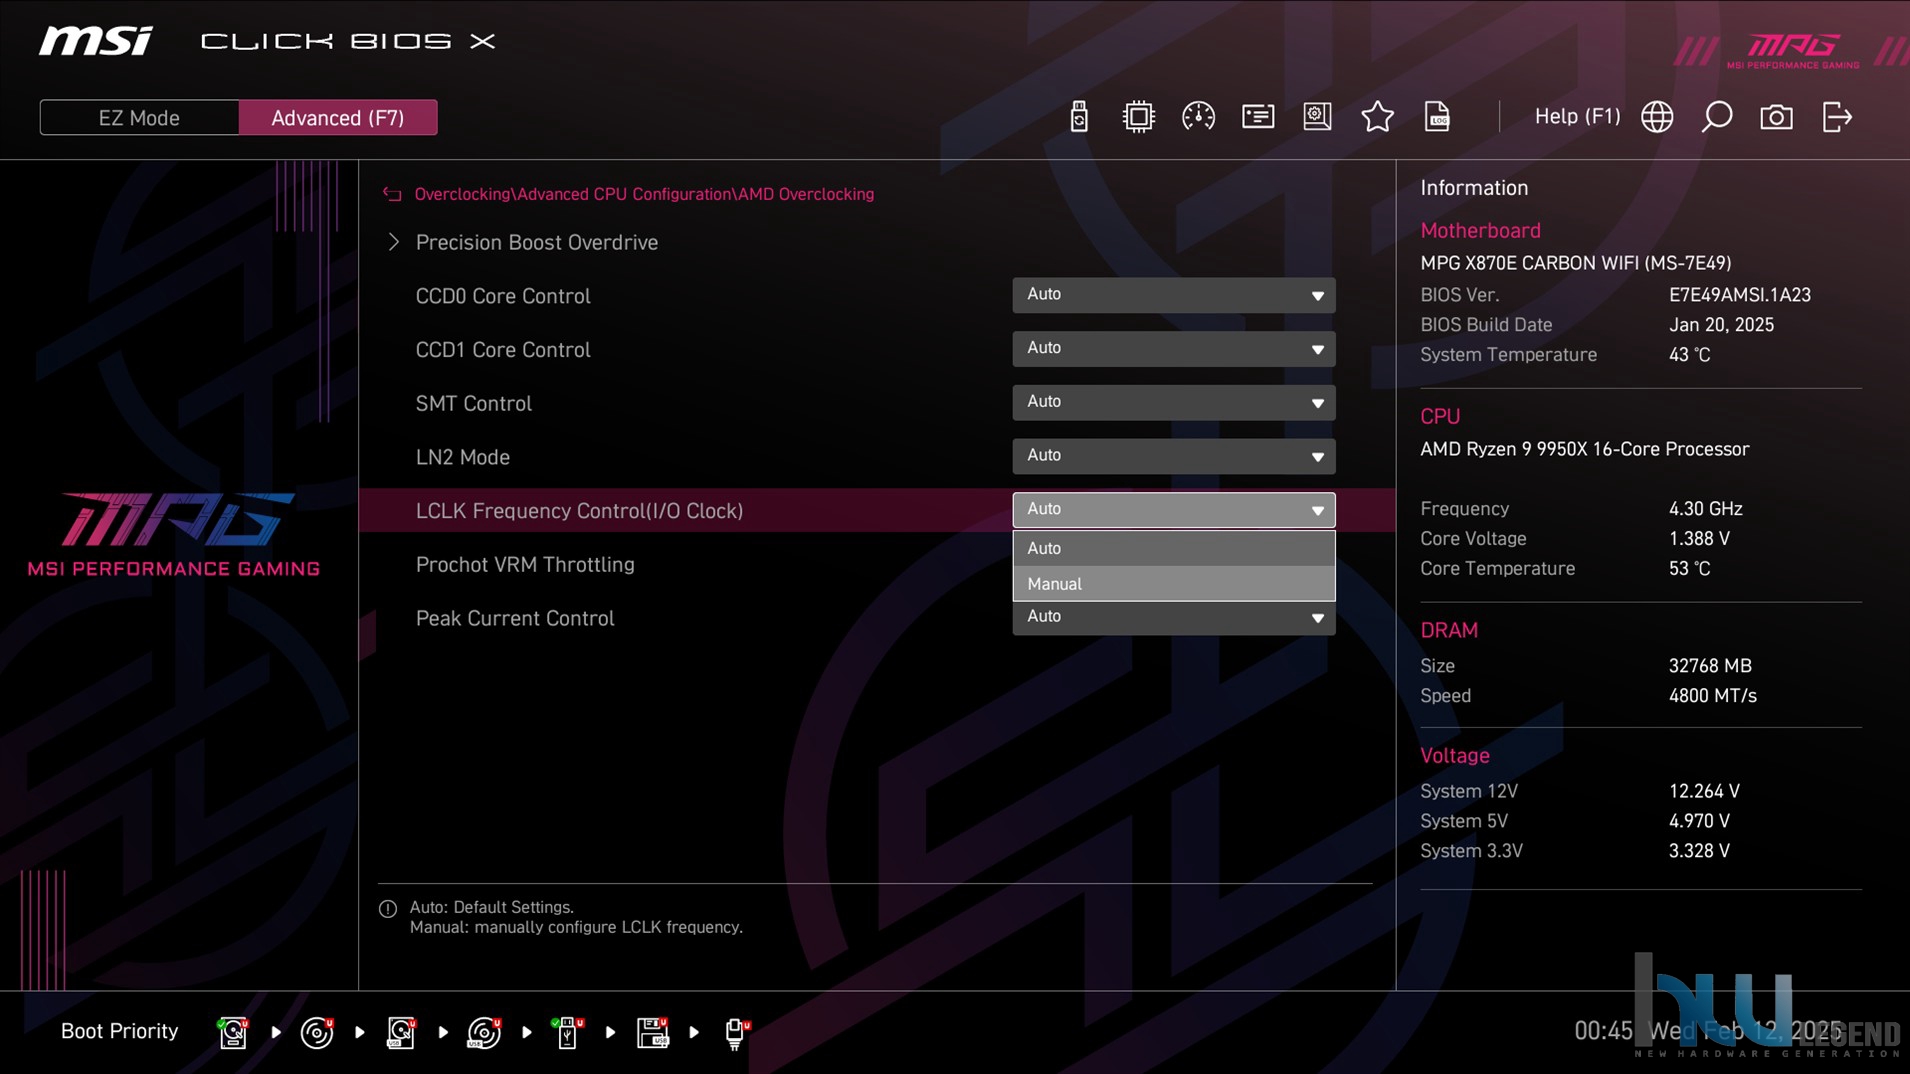
Task: Click the DRAM speed 4800 MT/s value
Action: pos(1712,696)
